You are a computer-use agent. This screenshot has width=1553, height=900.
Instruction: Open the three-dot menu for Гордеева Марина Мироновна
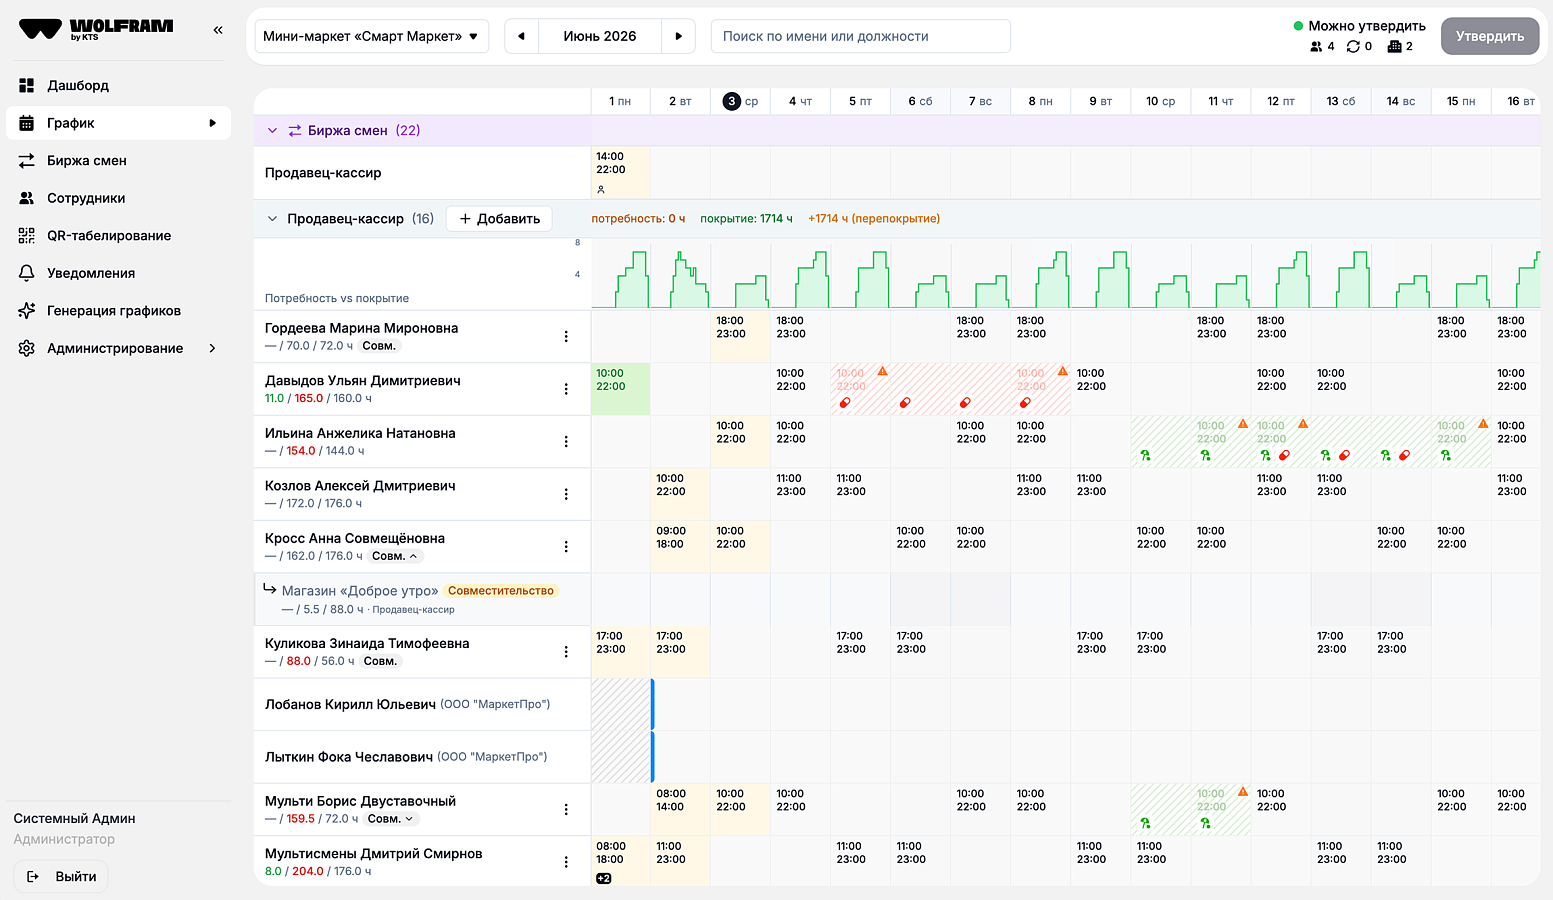coord(566,337)
